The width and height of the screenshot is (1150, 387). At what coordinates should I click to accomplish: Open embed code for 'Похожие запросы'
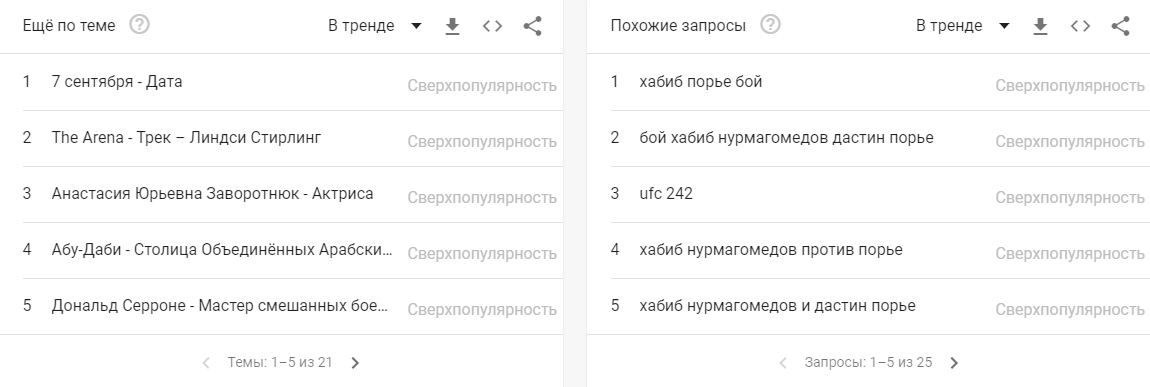[x=1080, y=26]
